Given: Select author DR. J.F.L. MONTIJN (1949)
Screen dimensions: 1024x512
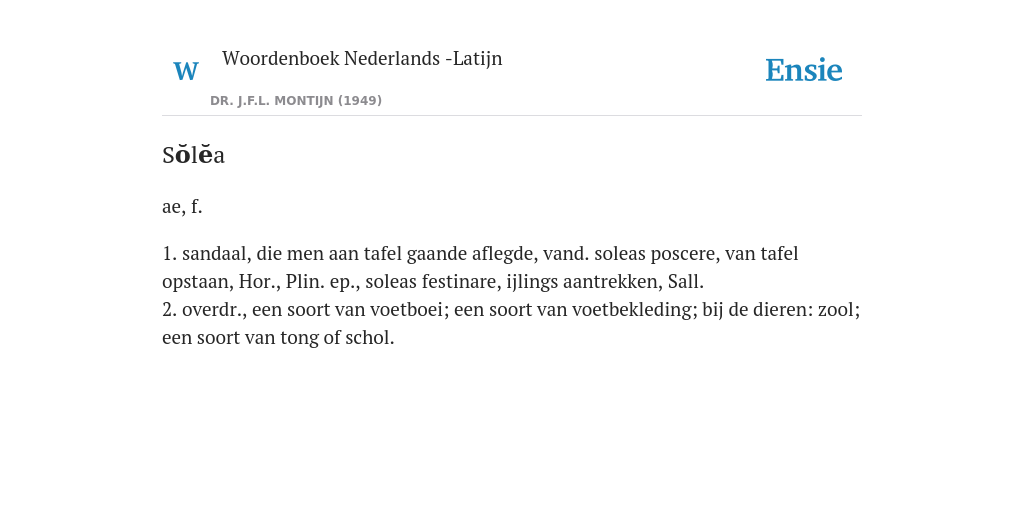Looking at the screenshot, I should (296, 101).
